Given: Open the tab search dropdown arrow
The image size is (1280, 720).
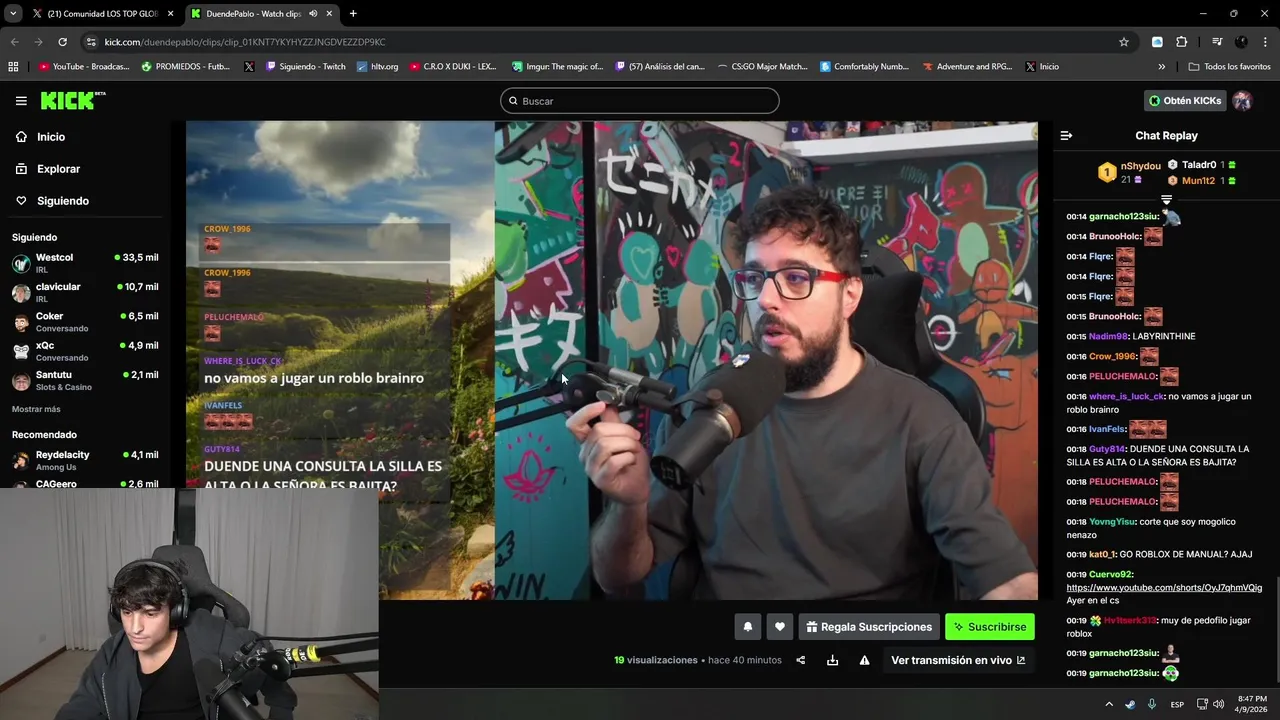Looking at the screenshot, I should coord(12,14).
